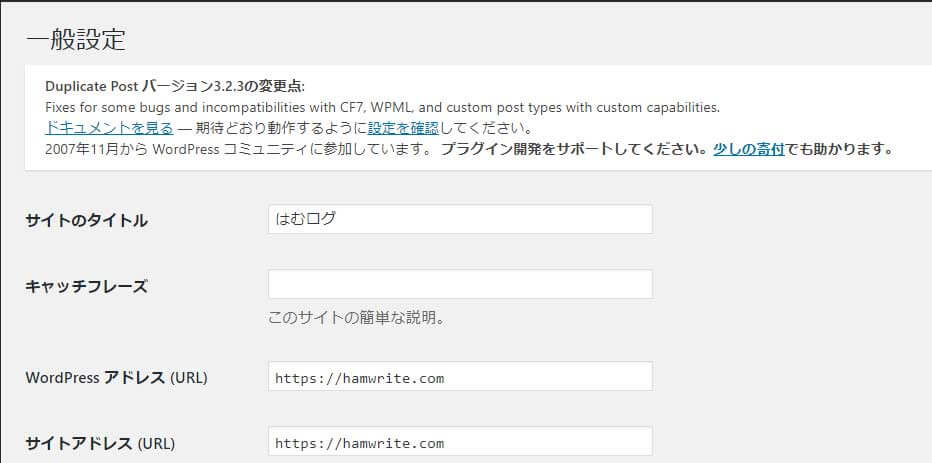Open the 少しの寄付 donation link
Screen dimensions: 932x463
click(x=750, y=149)
